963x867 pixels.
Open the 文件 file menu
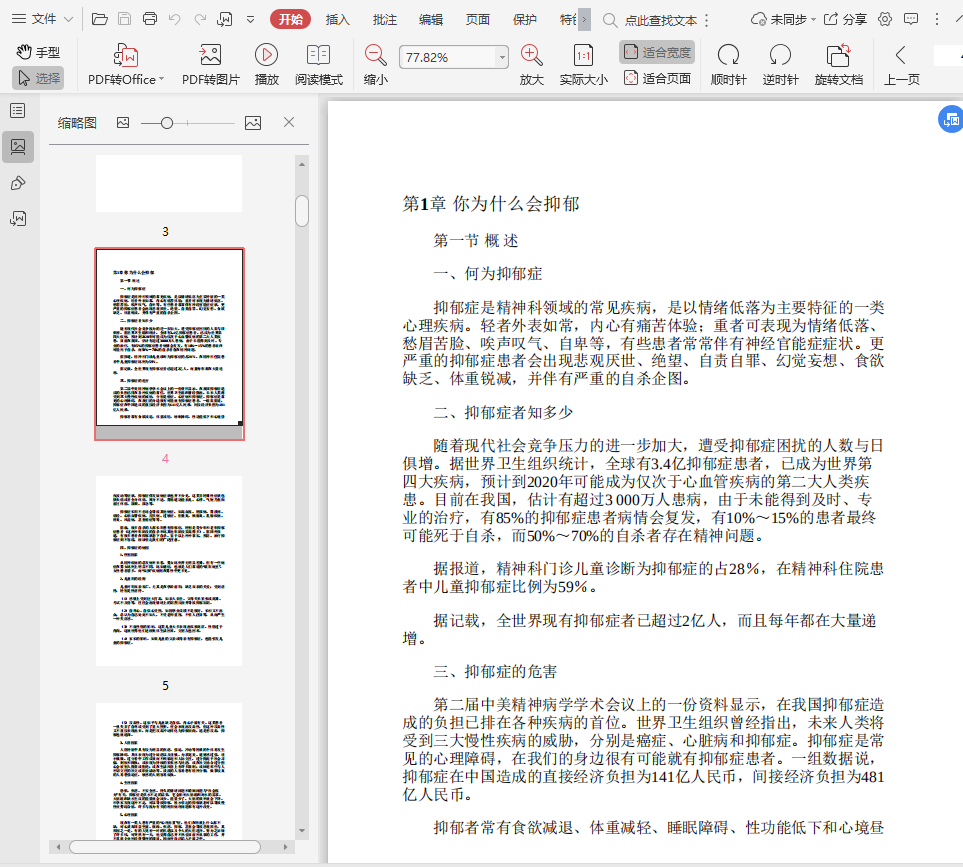coord(42,19)
